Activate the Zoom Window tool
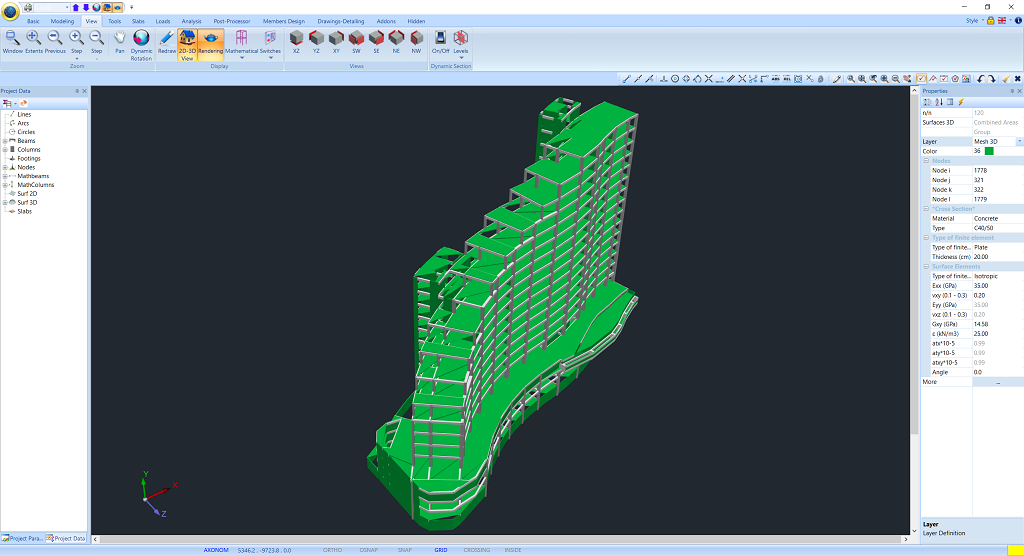The height and width of the screenshot is (556, 1024). [13, 41]
